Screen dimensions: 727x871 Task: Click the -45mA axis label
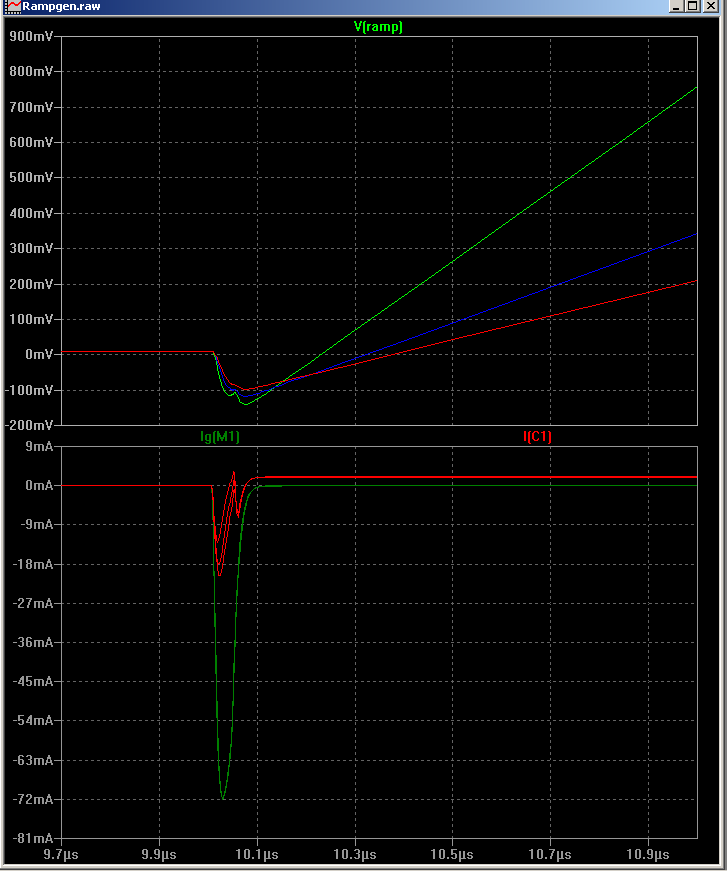coord(33,682)
